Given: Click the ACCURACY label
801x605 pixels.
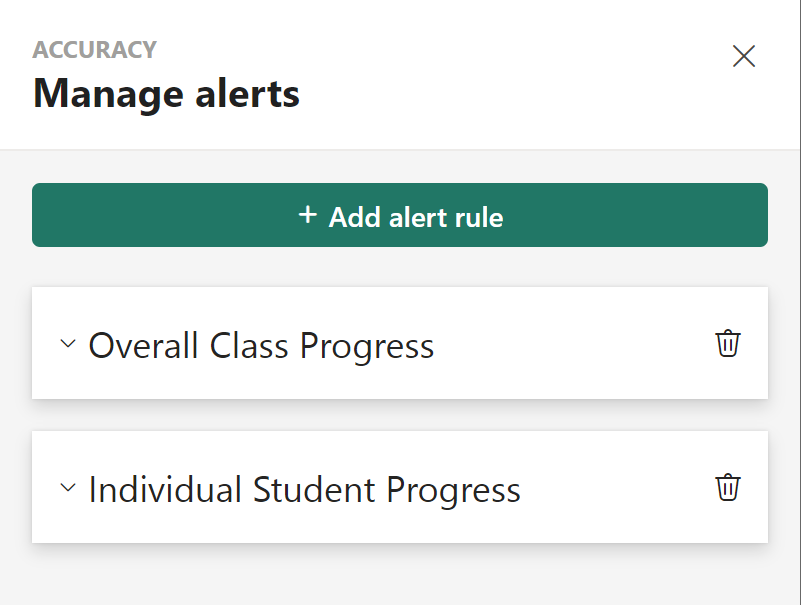Looking at the screenshot, I should click(x=95, y=50).
